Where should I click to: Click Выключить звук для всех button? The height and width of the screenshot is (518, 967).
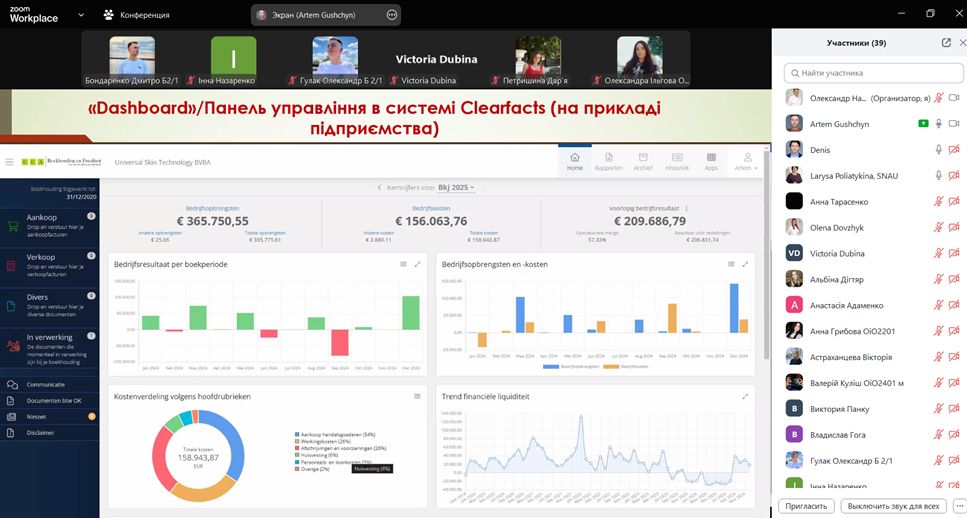893,506
